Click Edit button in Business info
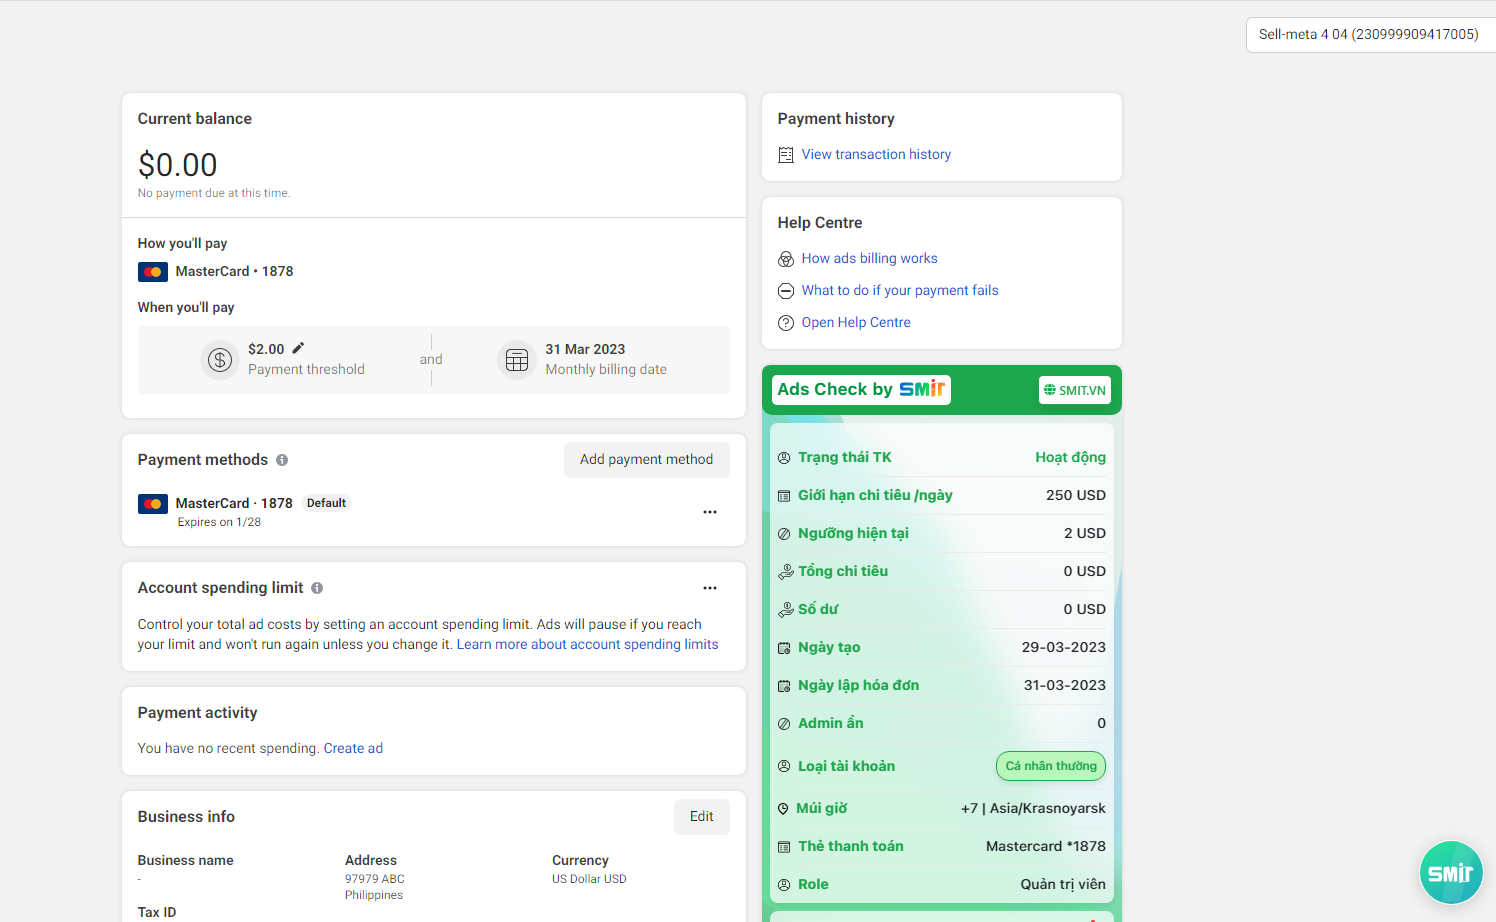 coord(701,817)
